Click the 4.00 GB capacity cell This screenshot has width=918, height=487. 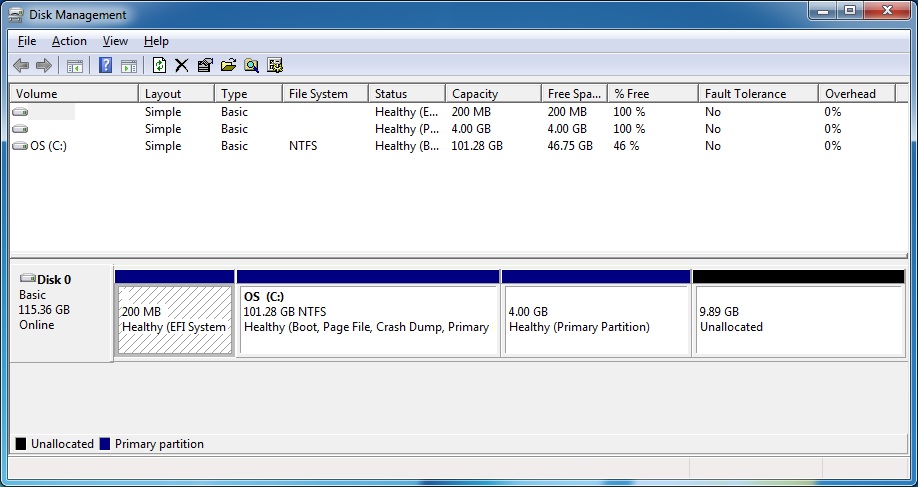click(x=471, y=129)
